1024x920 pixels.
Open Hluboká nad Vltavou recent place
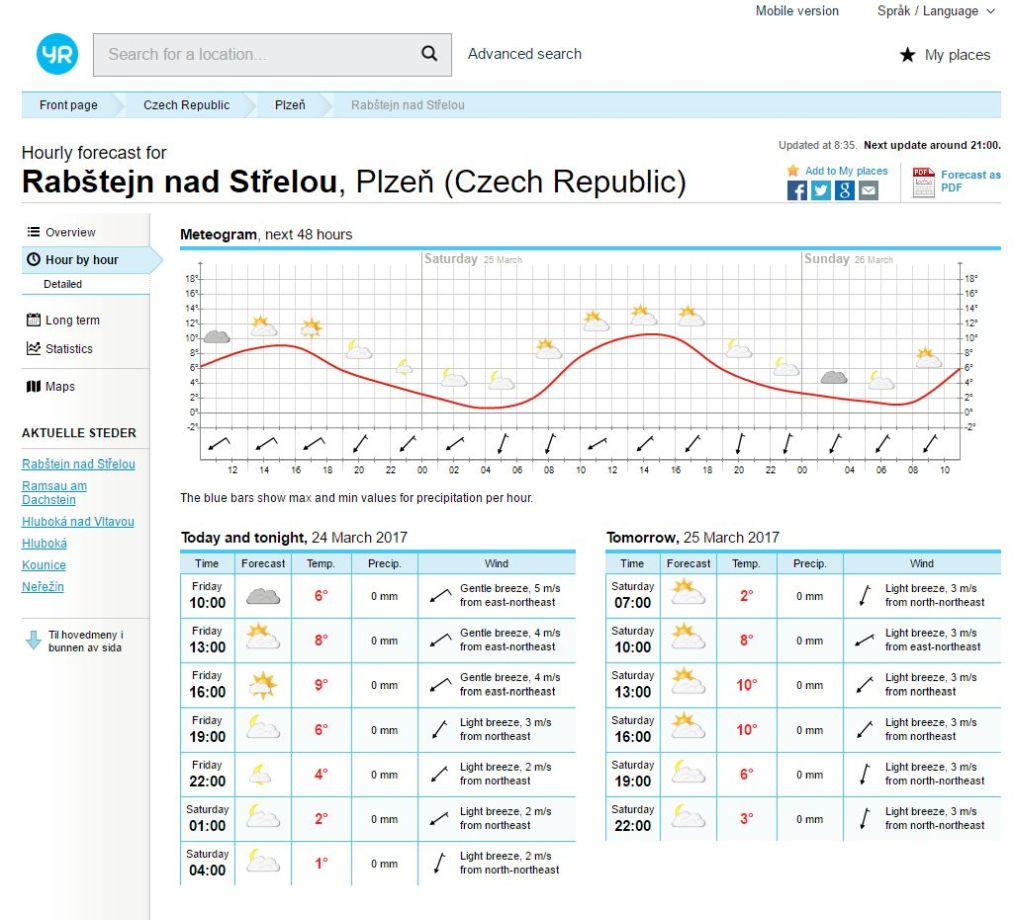click(78, 522)
